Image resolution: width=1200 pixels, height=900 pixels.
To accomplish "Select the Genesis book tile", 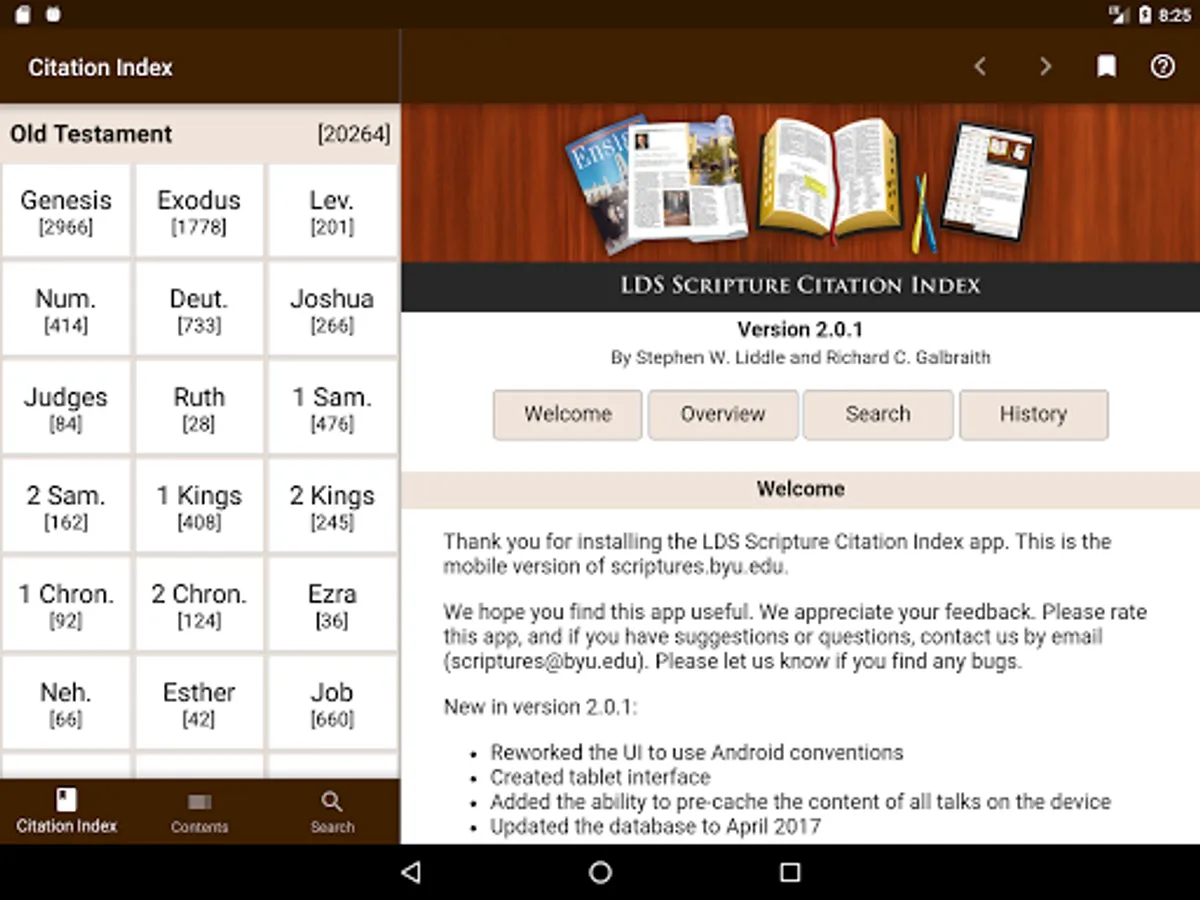I will tap(66, 210).
